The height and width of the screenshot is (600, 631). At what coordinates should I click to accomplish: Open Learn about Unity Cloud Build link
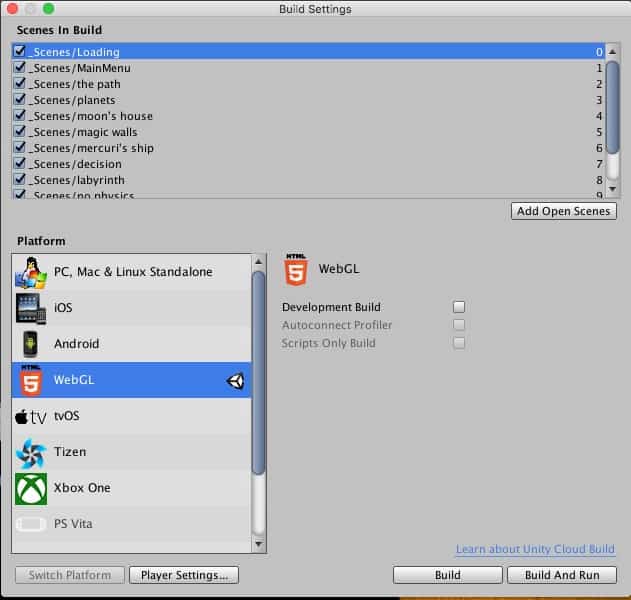[x=535, y=549]
